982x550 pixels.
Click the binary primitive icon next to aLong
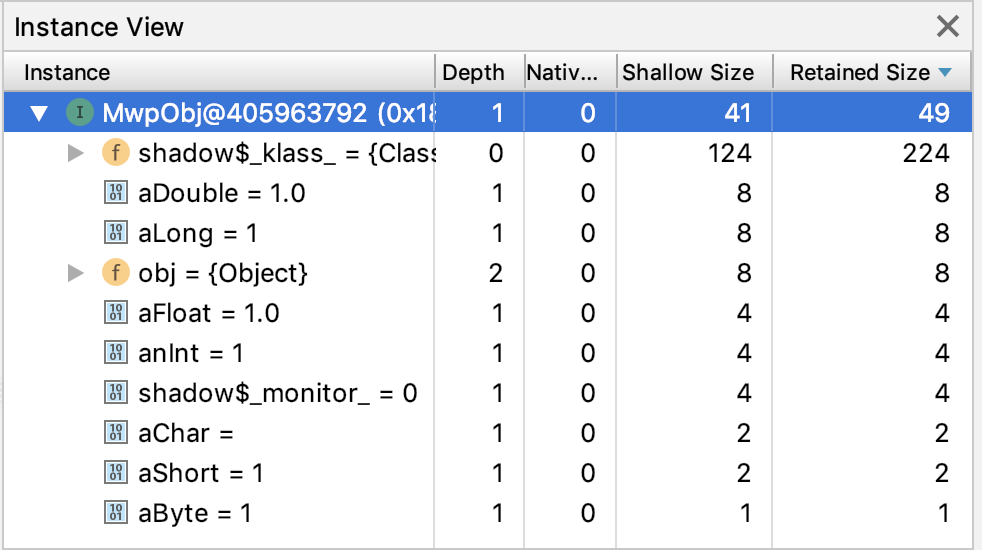[x=115, y=233]
